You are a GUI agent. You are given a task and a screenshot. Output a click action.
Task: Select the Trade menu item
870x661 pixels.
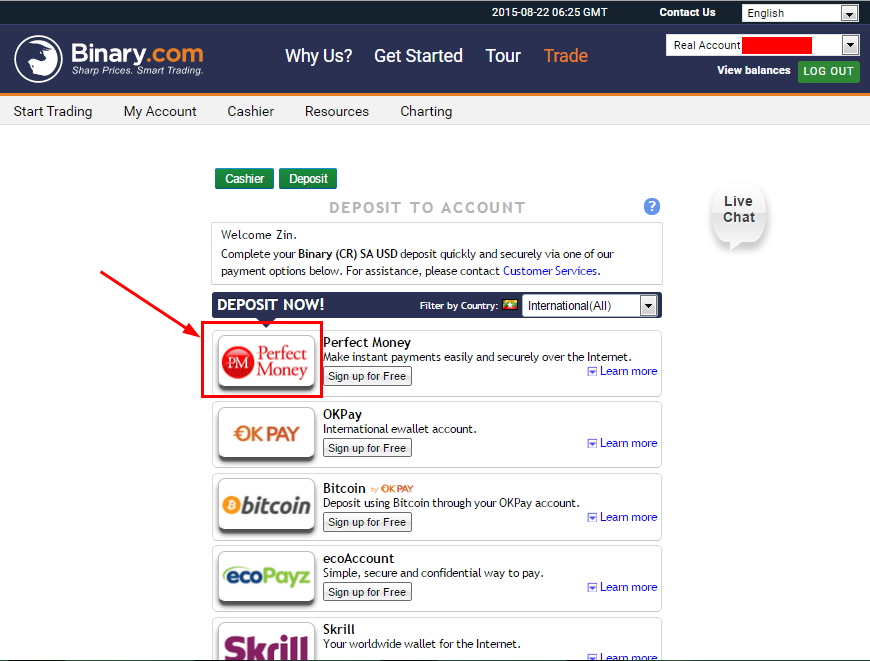pos(565,55)
